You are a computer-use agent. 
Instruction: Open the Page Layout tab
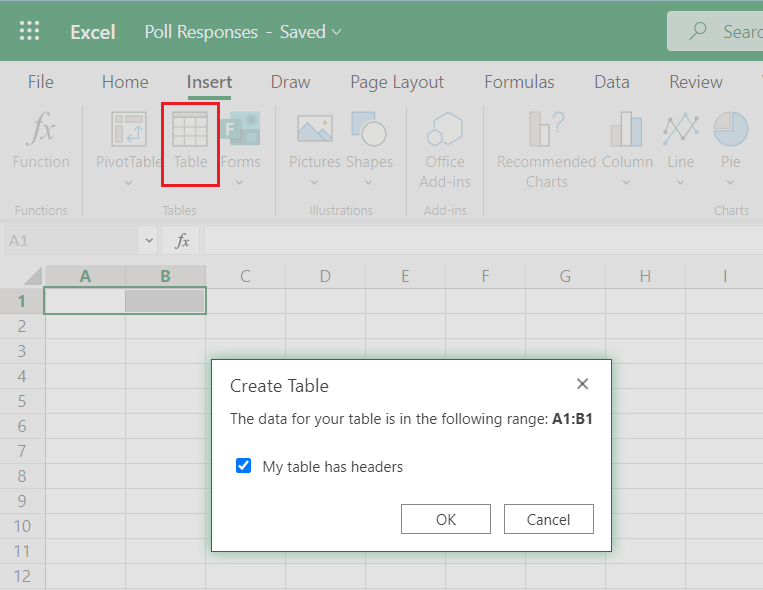pos(397,82)
